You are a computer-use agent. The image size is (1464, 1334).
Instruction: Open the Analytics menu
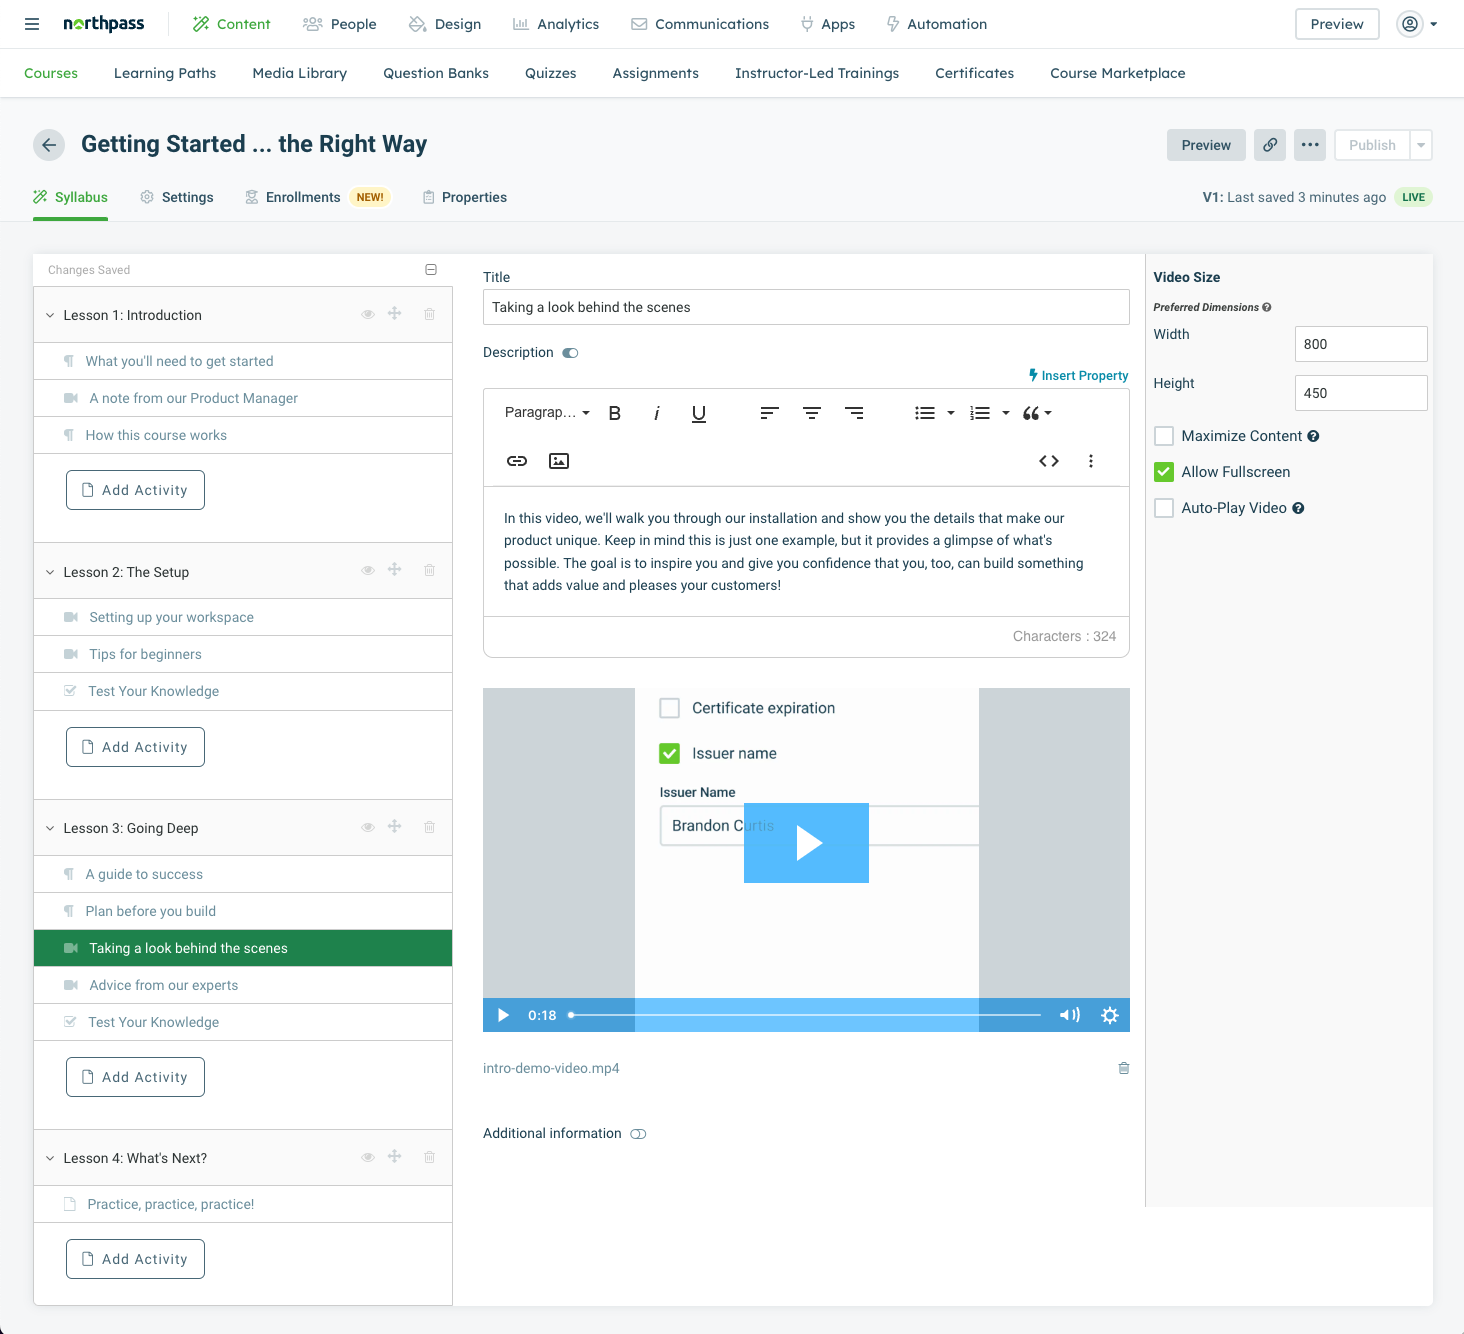tap(556, 24)
